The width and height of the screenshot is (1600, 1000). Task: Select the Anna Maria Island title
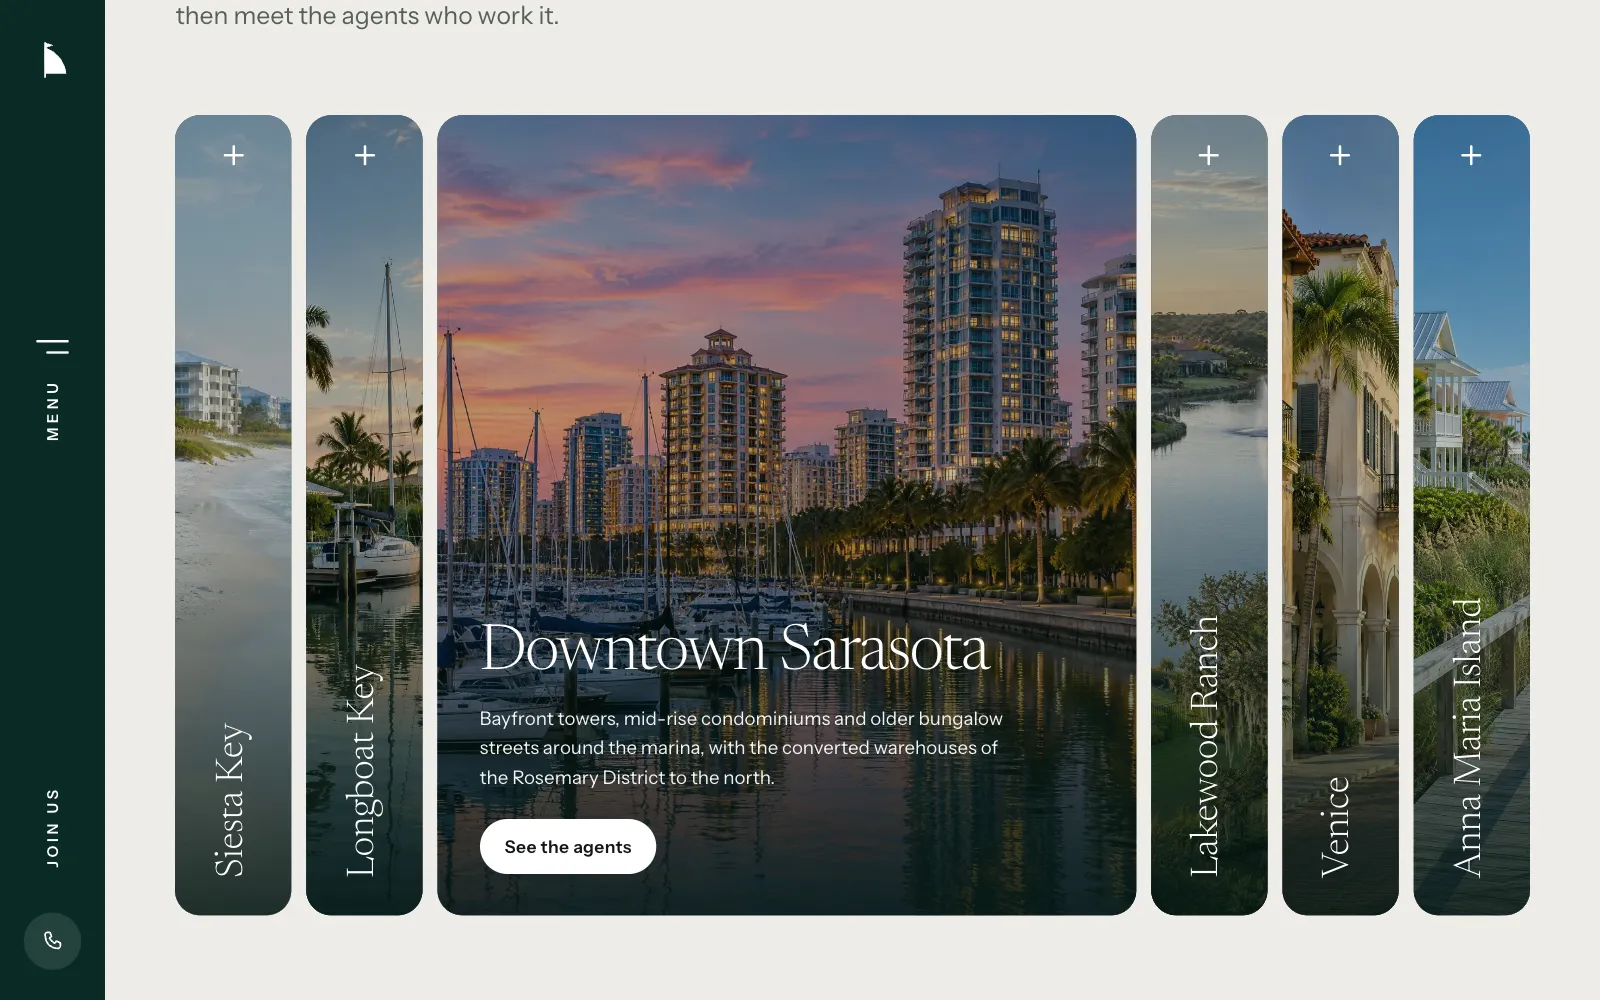(1467, 738)
